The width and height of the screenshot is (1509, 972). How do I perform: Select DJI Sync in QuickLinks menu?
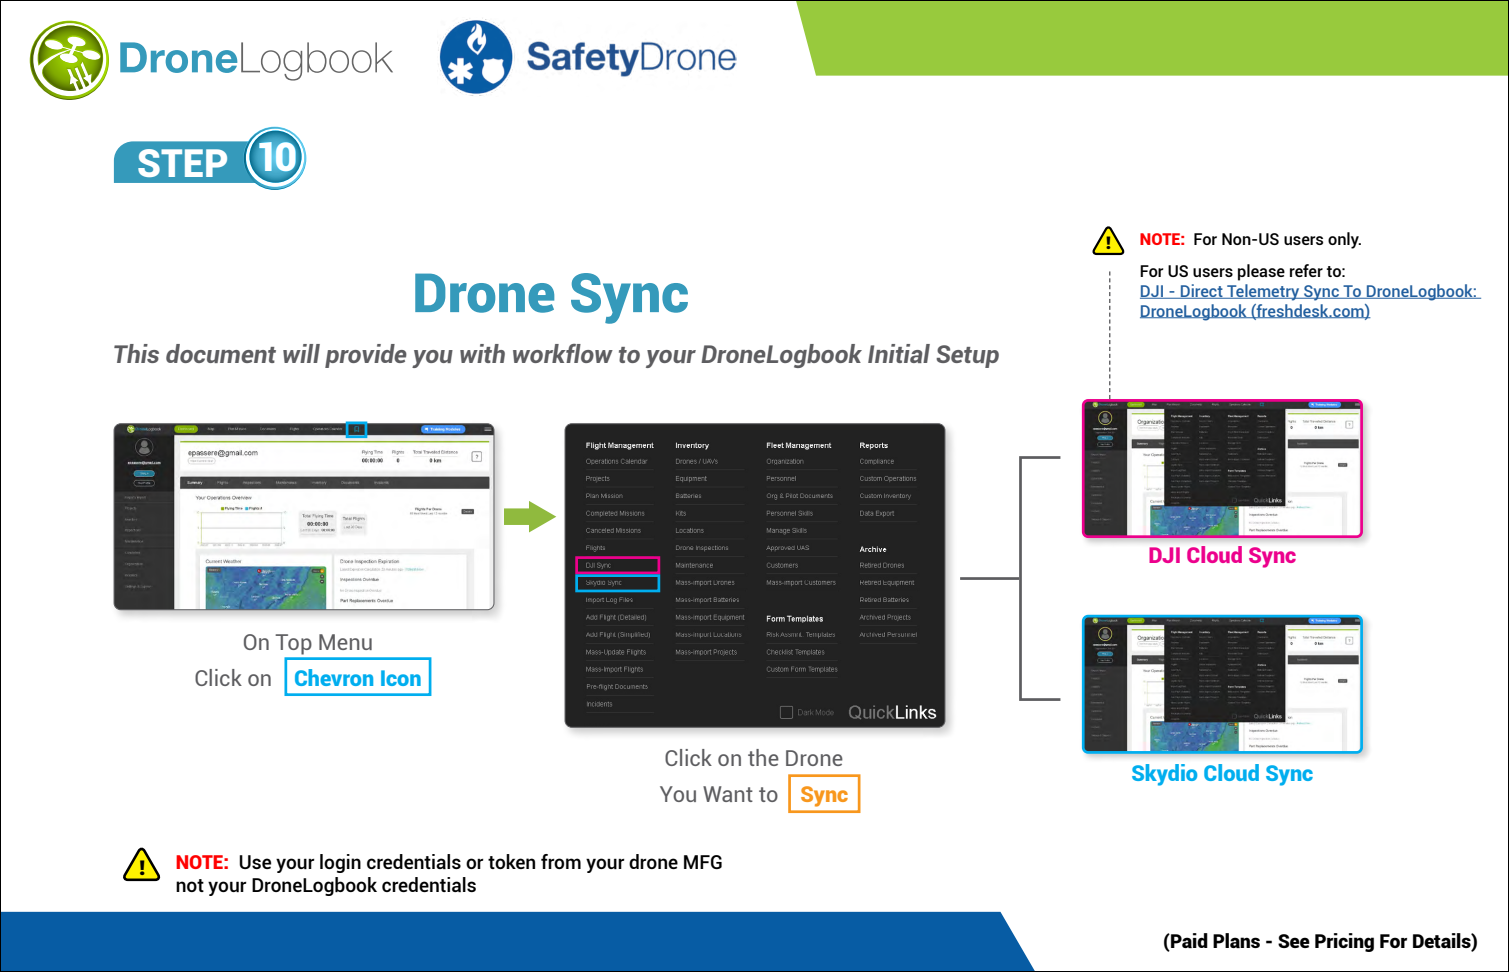pos(617,565)
